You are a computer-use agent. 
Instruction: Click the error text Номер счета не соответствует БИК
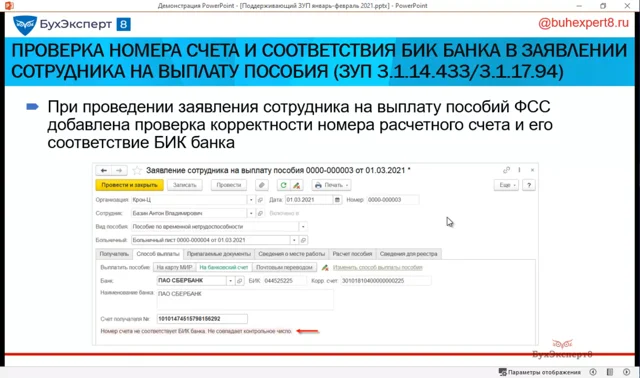(196, 331)
